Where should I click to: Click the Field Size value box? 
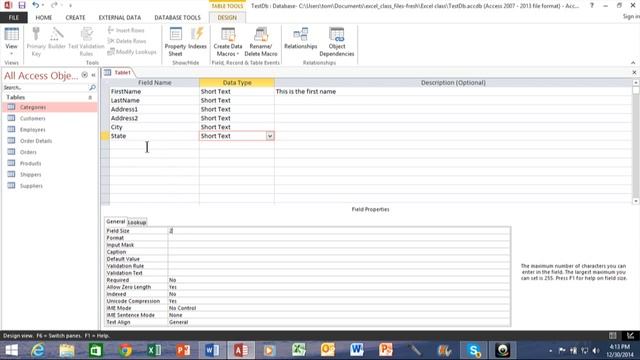tap(339, 231)
